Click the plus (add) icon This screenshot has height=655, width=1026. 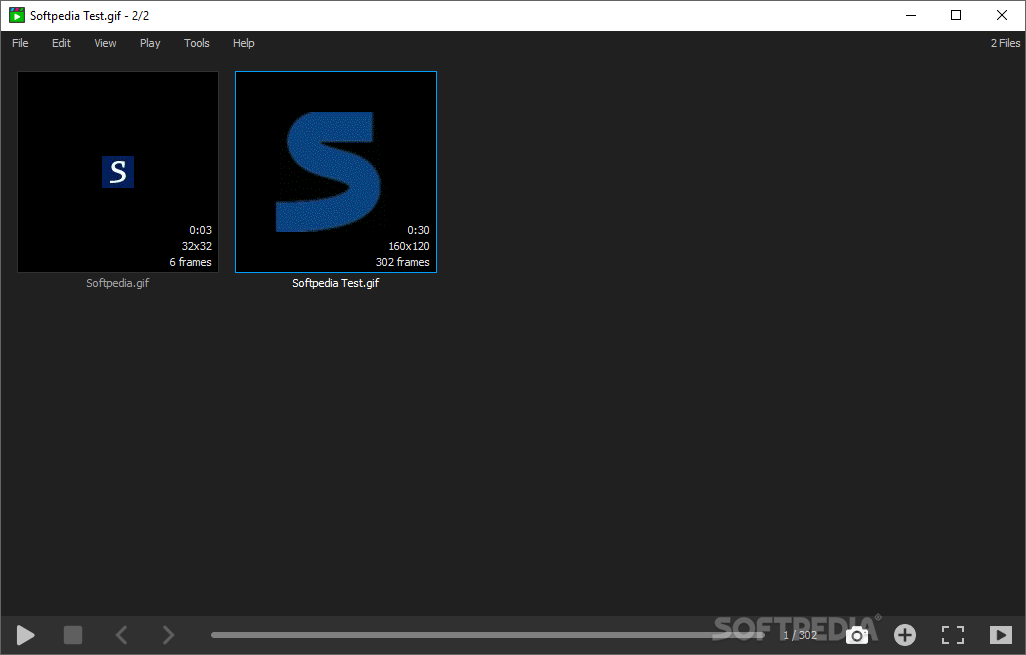[x=905, y=635]
